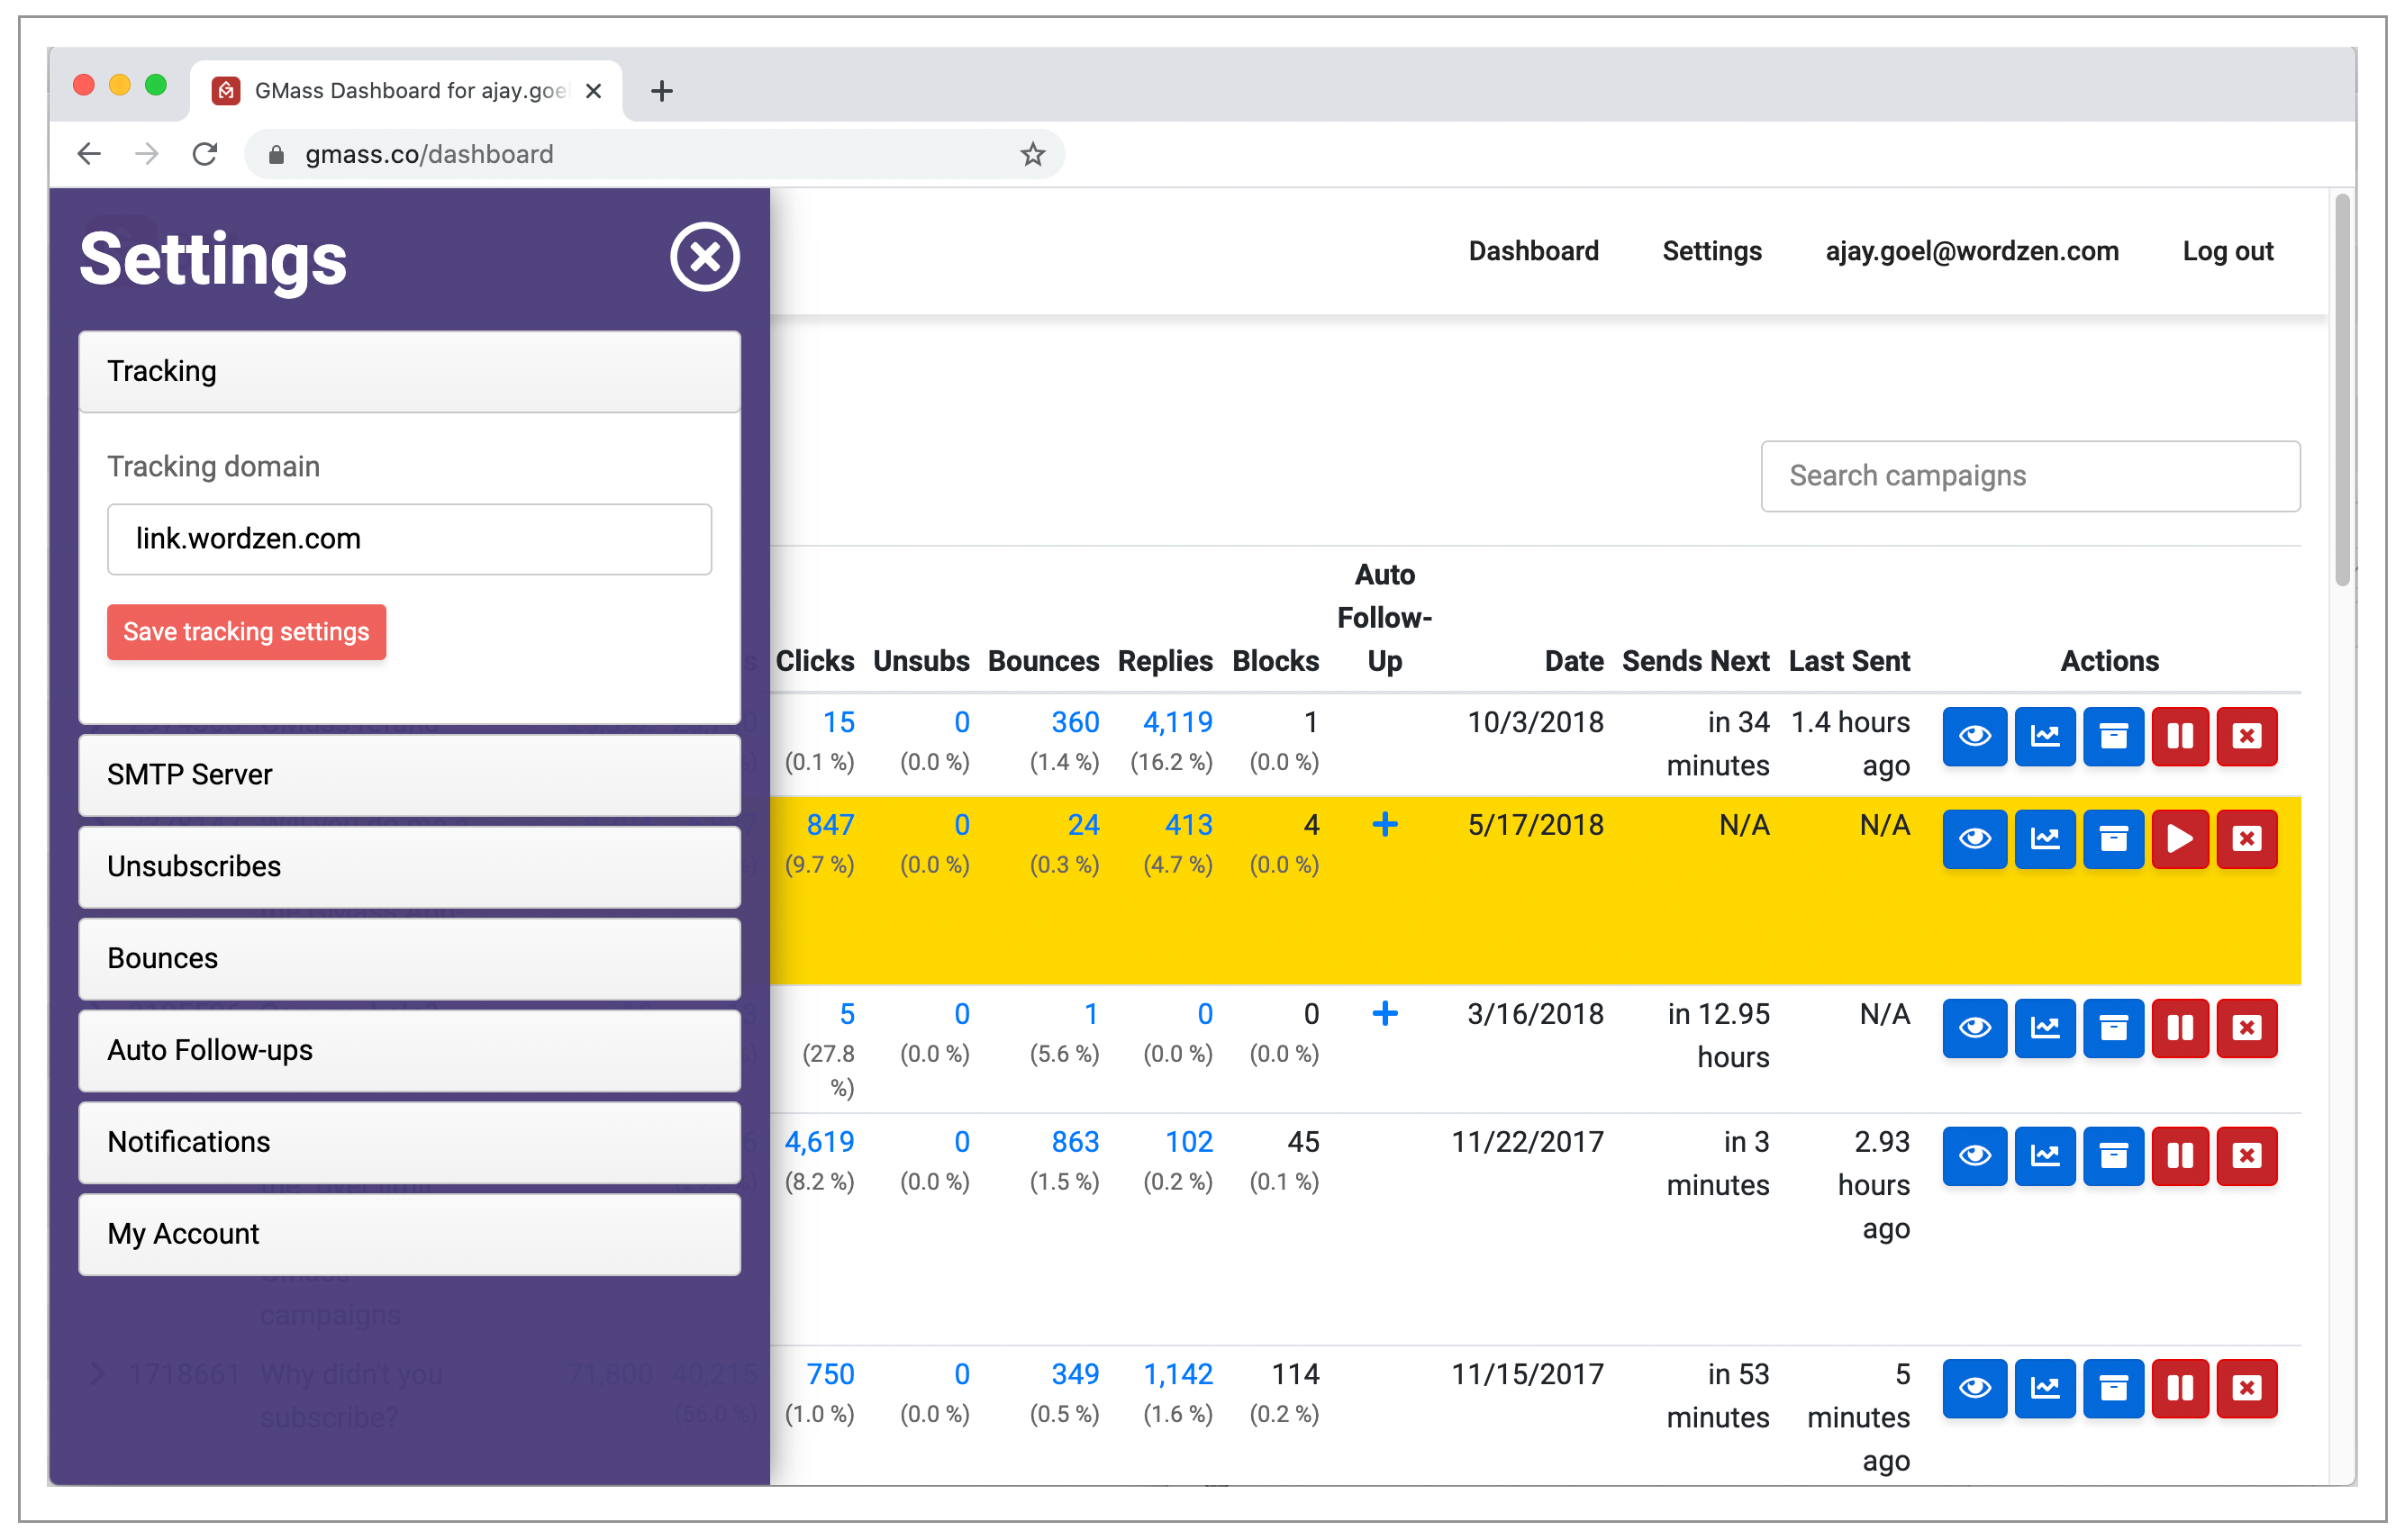Open a new browser tab
The image size is (2405, 1540).
coord(661,91)
